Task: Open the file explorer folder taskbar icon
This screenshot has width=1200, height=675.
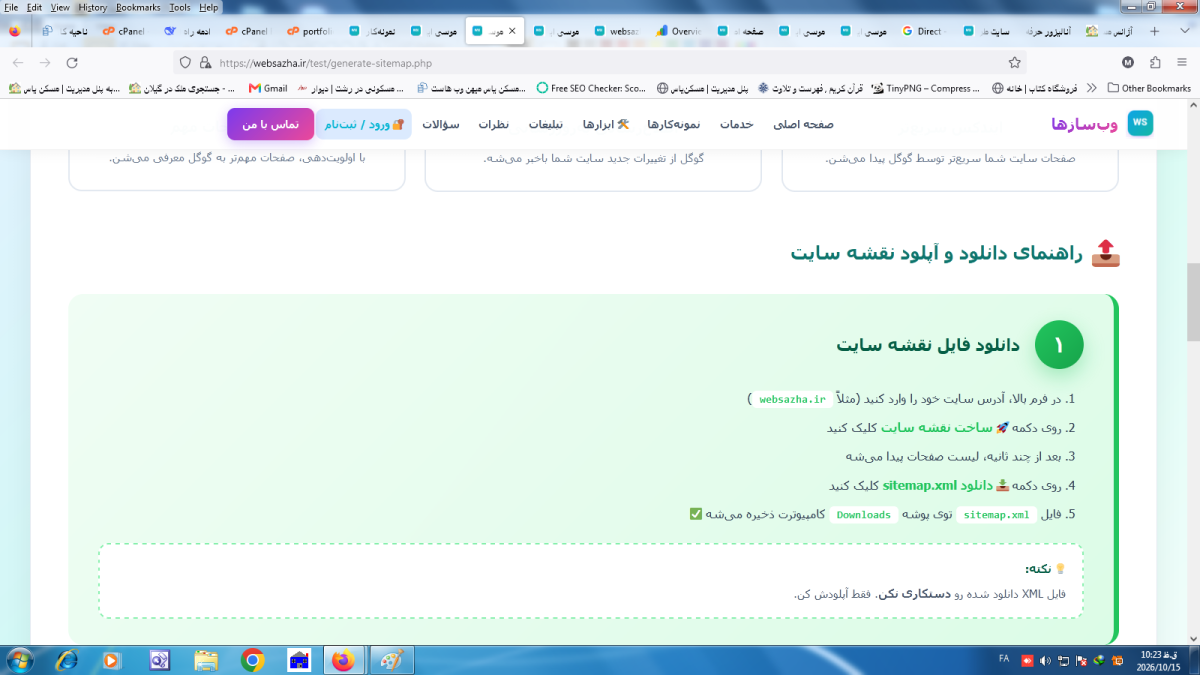Action: 206,660
